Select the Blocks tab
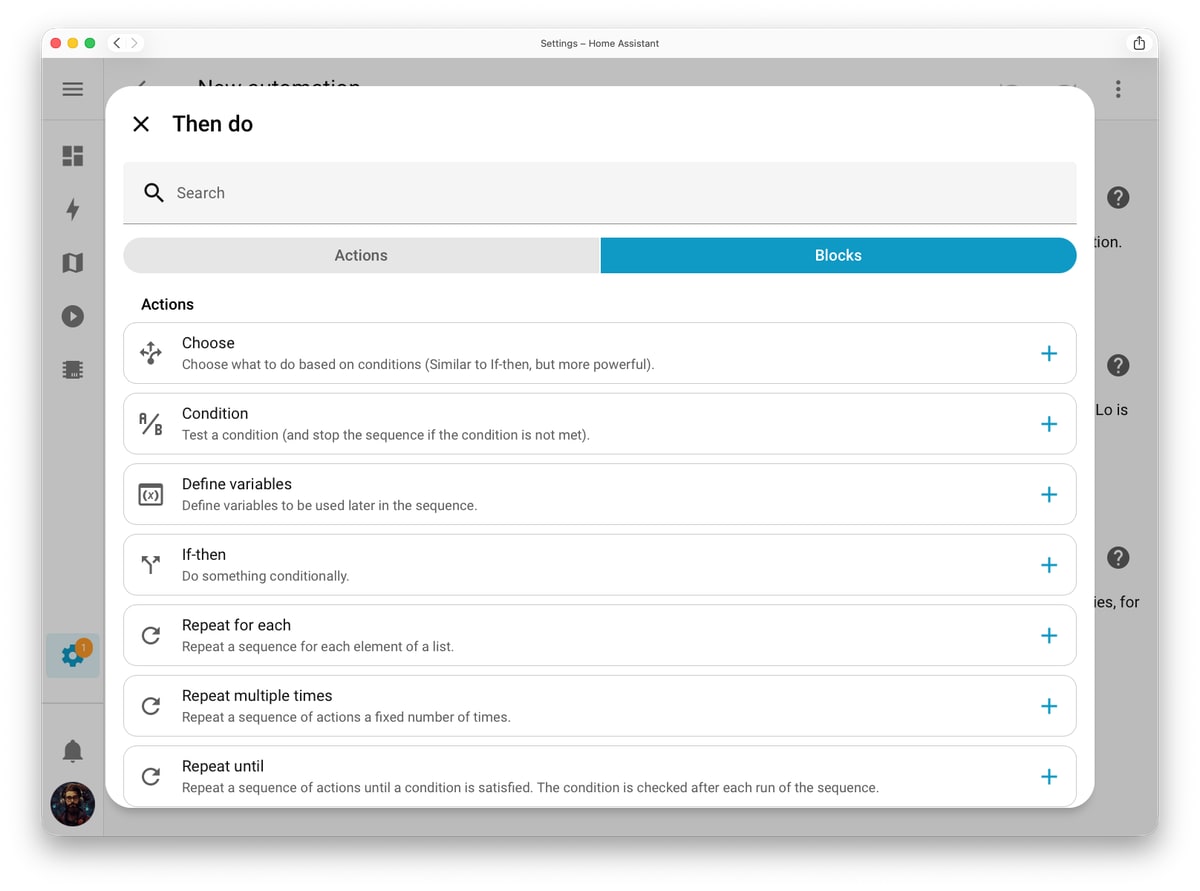 tap(838, 255)
